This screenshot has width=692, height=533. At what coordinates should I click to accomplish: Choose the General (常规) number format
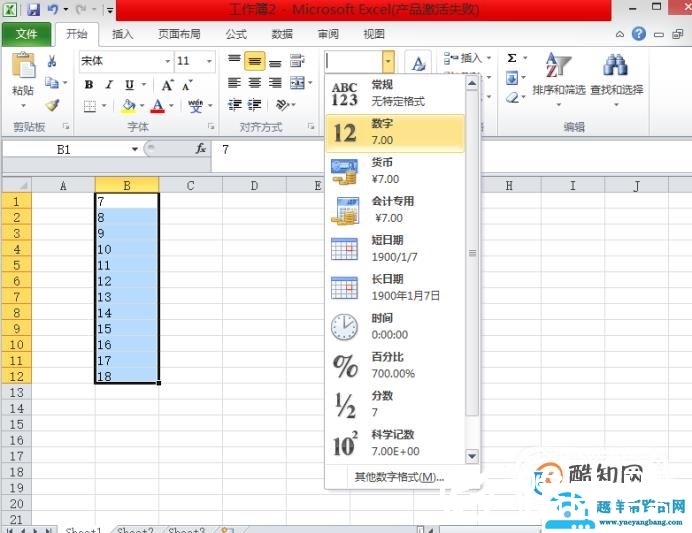click(395, 94)
